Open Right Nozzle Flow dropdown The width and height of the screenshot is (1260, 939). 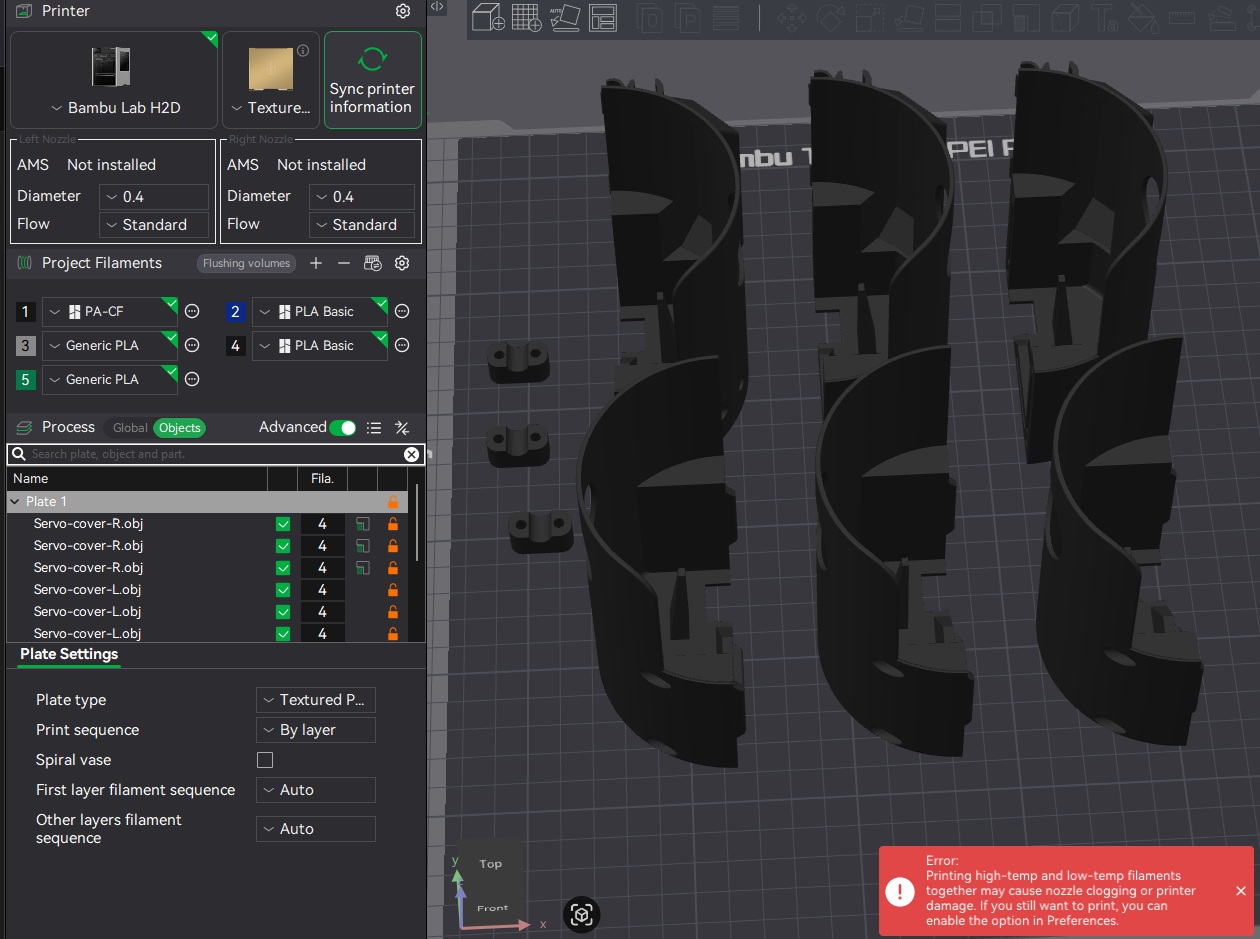[x=364, y=225]
